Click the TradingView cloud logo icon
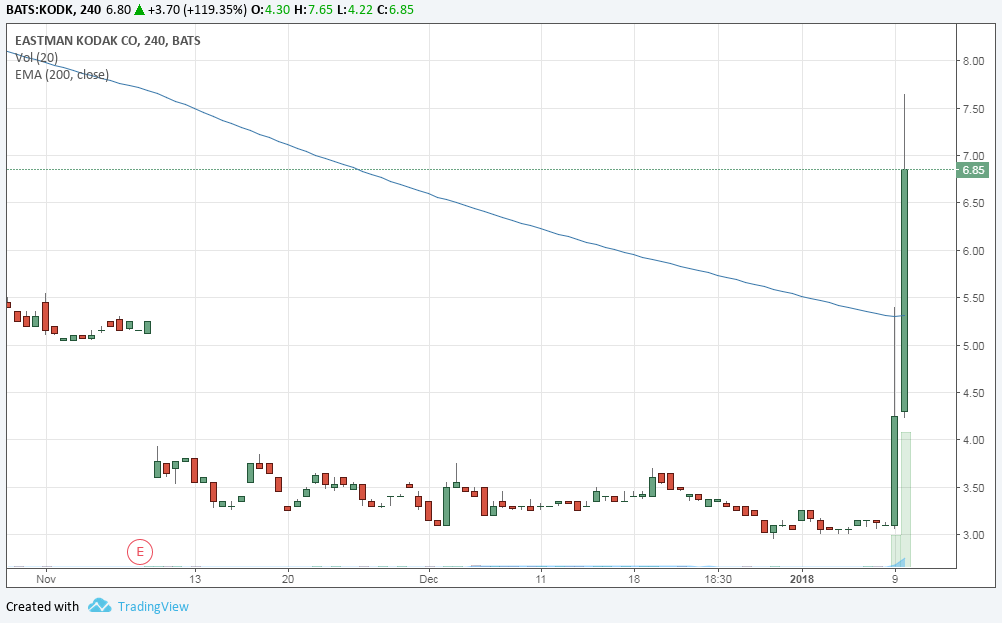1002x623 pixels. [x=99, y=606]
